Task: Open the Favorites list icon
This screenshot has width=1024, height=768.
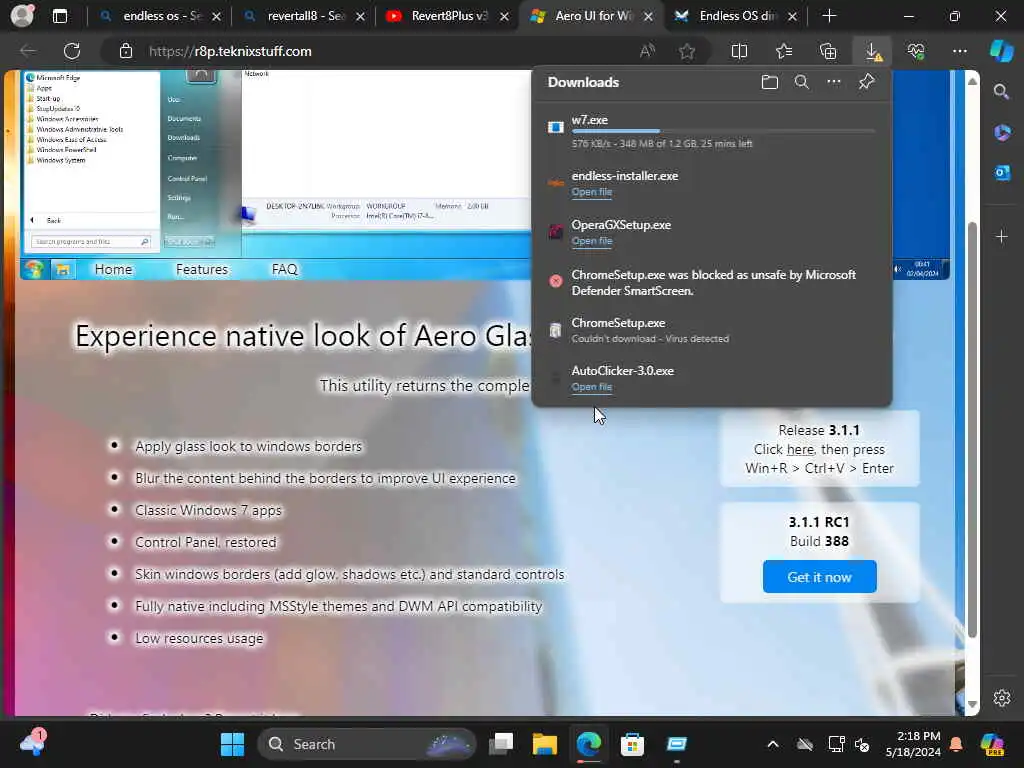Action: 784,51
